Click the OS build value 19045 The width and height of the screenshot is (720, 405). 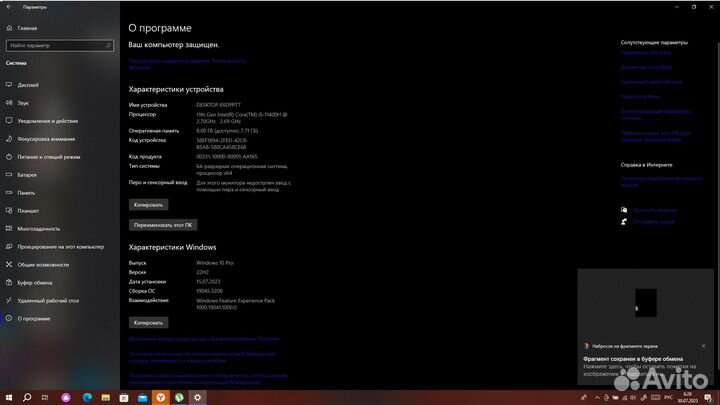point(209,291)
